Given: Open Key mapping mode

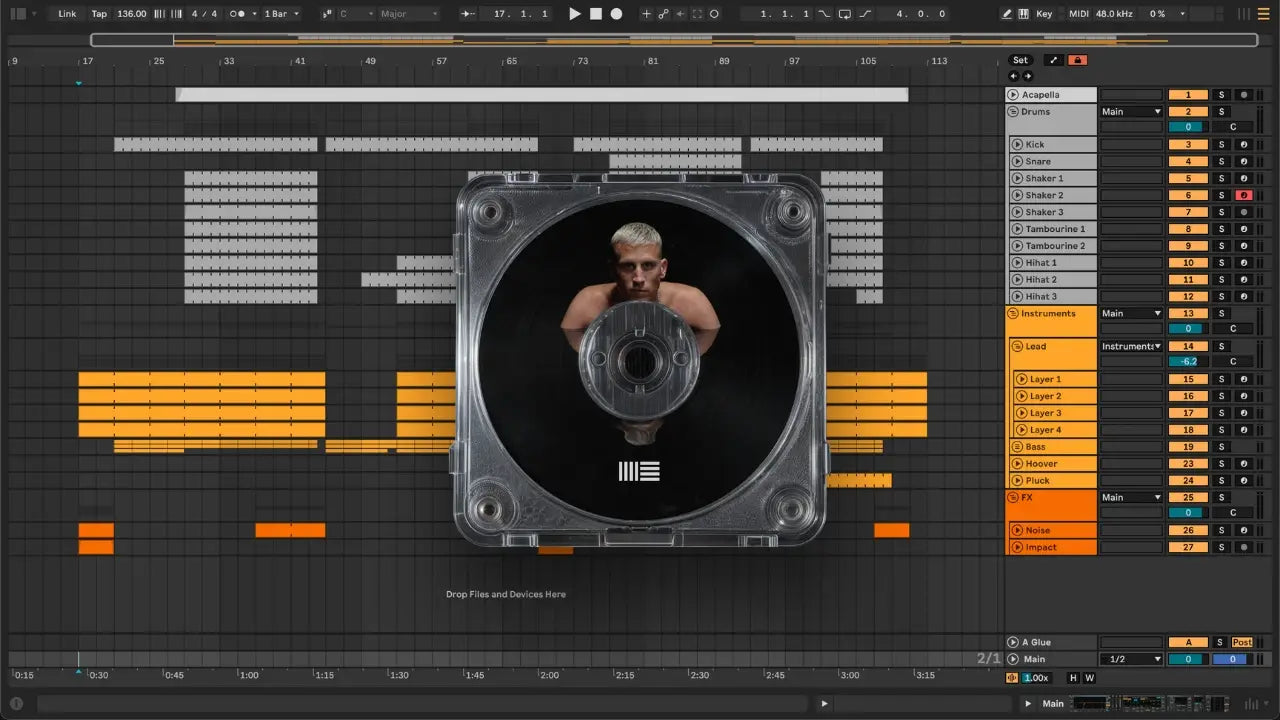Looking at the screenshot, I should point(1044,14).
